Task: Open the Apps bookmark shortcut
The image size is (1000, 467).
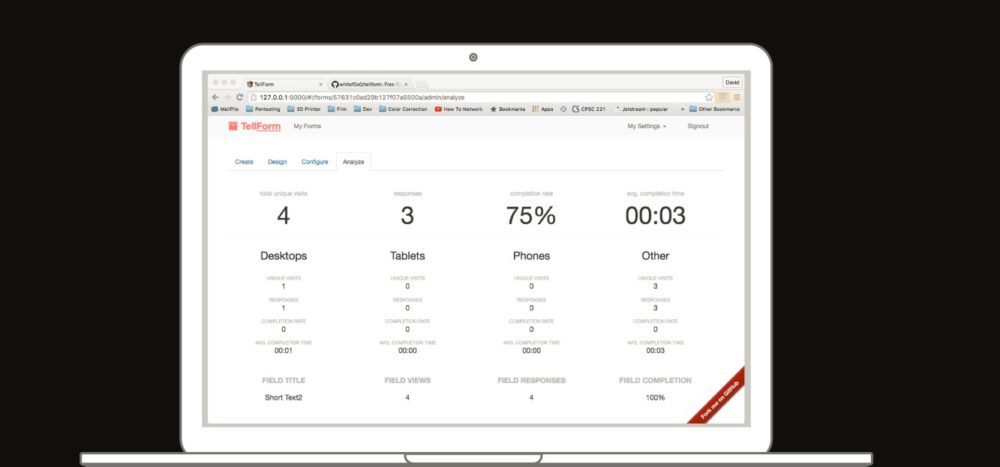Action: 542,109
